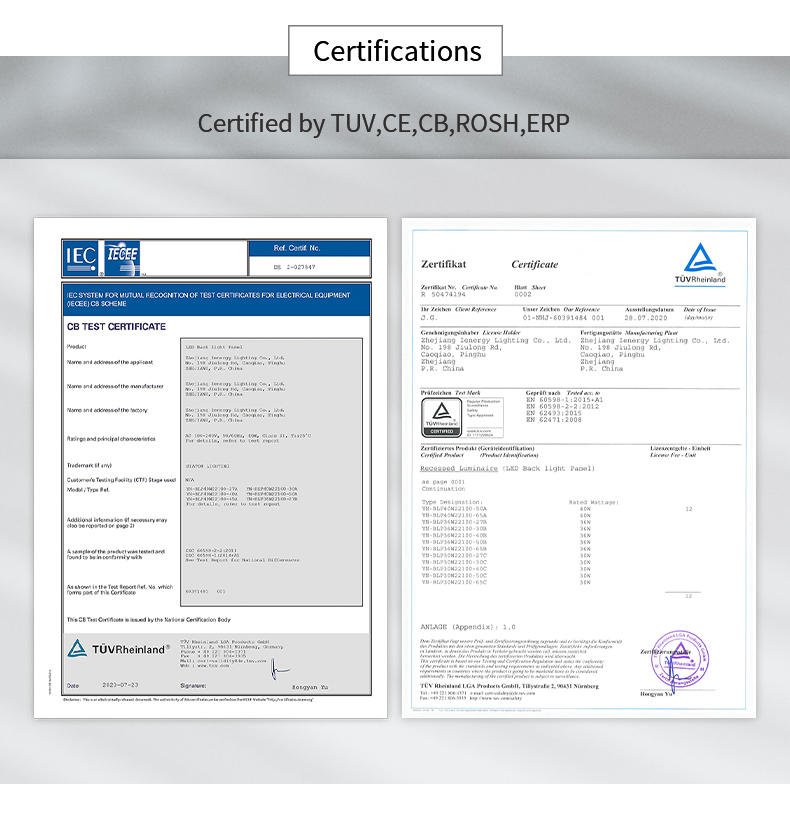The image size is (790, 824).
Task: Click the name Hongyan Yu under the stamp
Action: [x=656, y=694]
